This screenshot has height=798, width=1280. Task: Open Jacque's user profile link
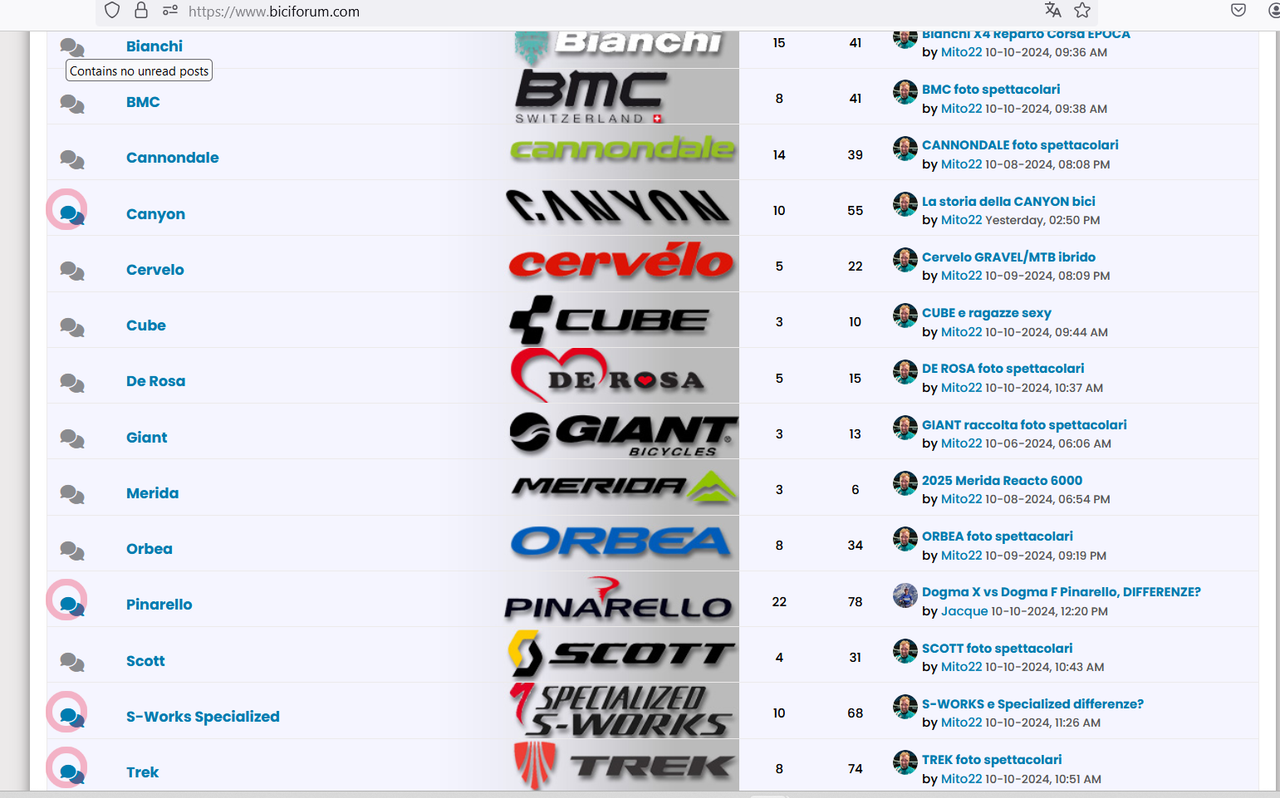tap(964, 611)
